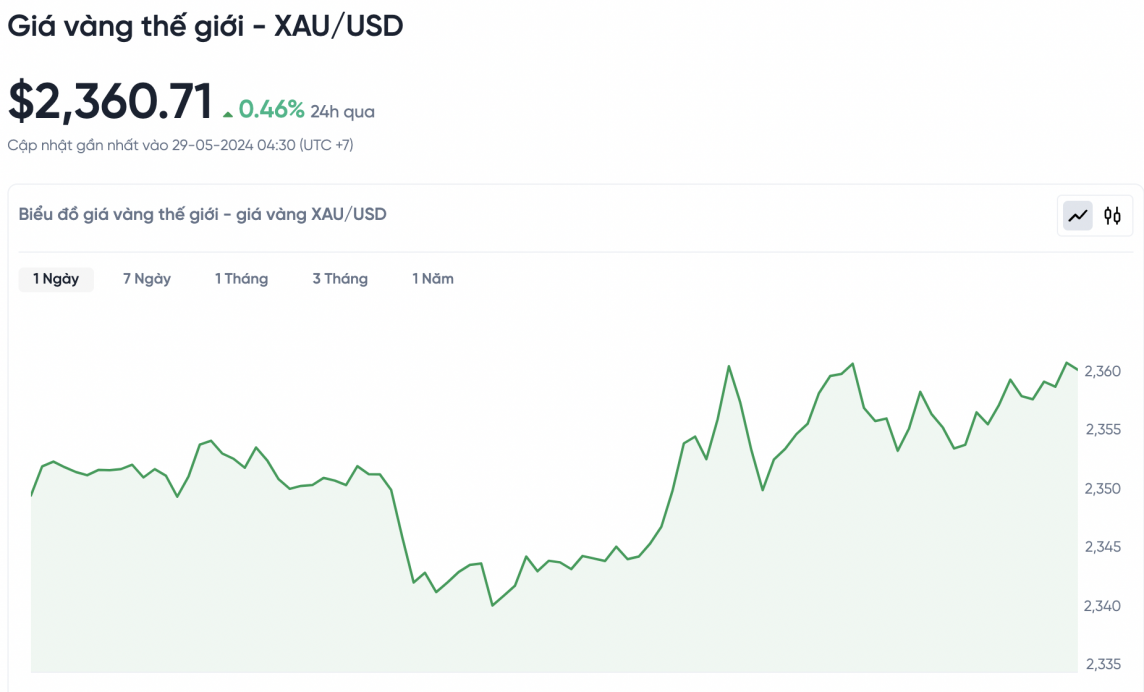Show the 7 Ngày chart range
This screenshot has width=1144, height=692.
click(147, 279)
